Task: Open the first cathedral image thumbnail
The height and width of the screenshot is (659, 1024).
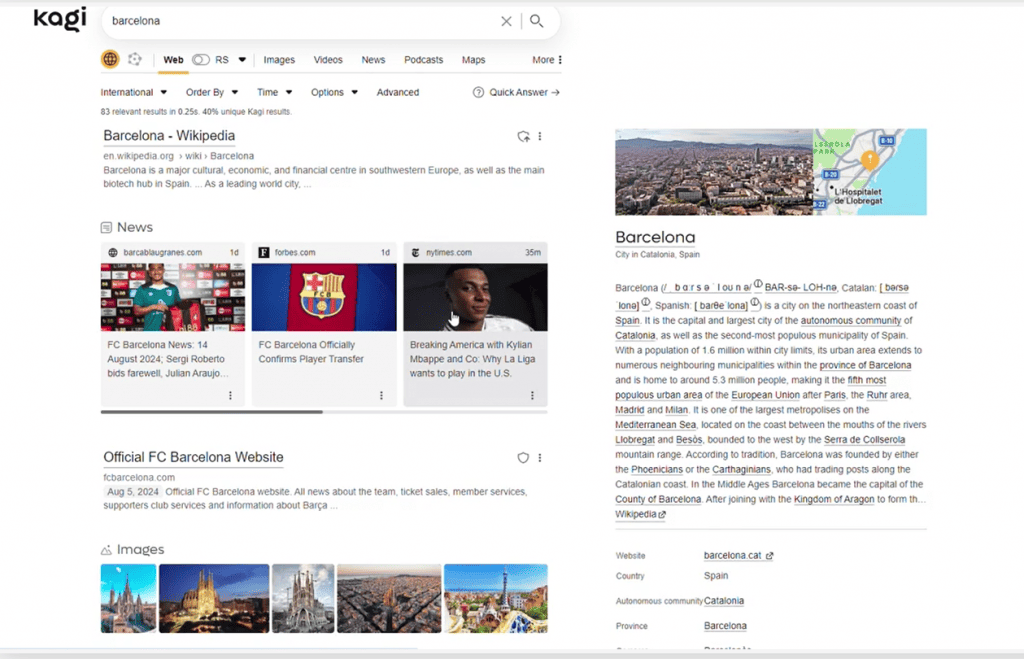Action: tap(128, 598)
